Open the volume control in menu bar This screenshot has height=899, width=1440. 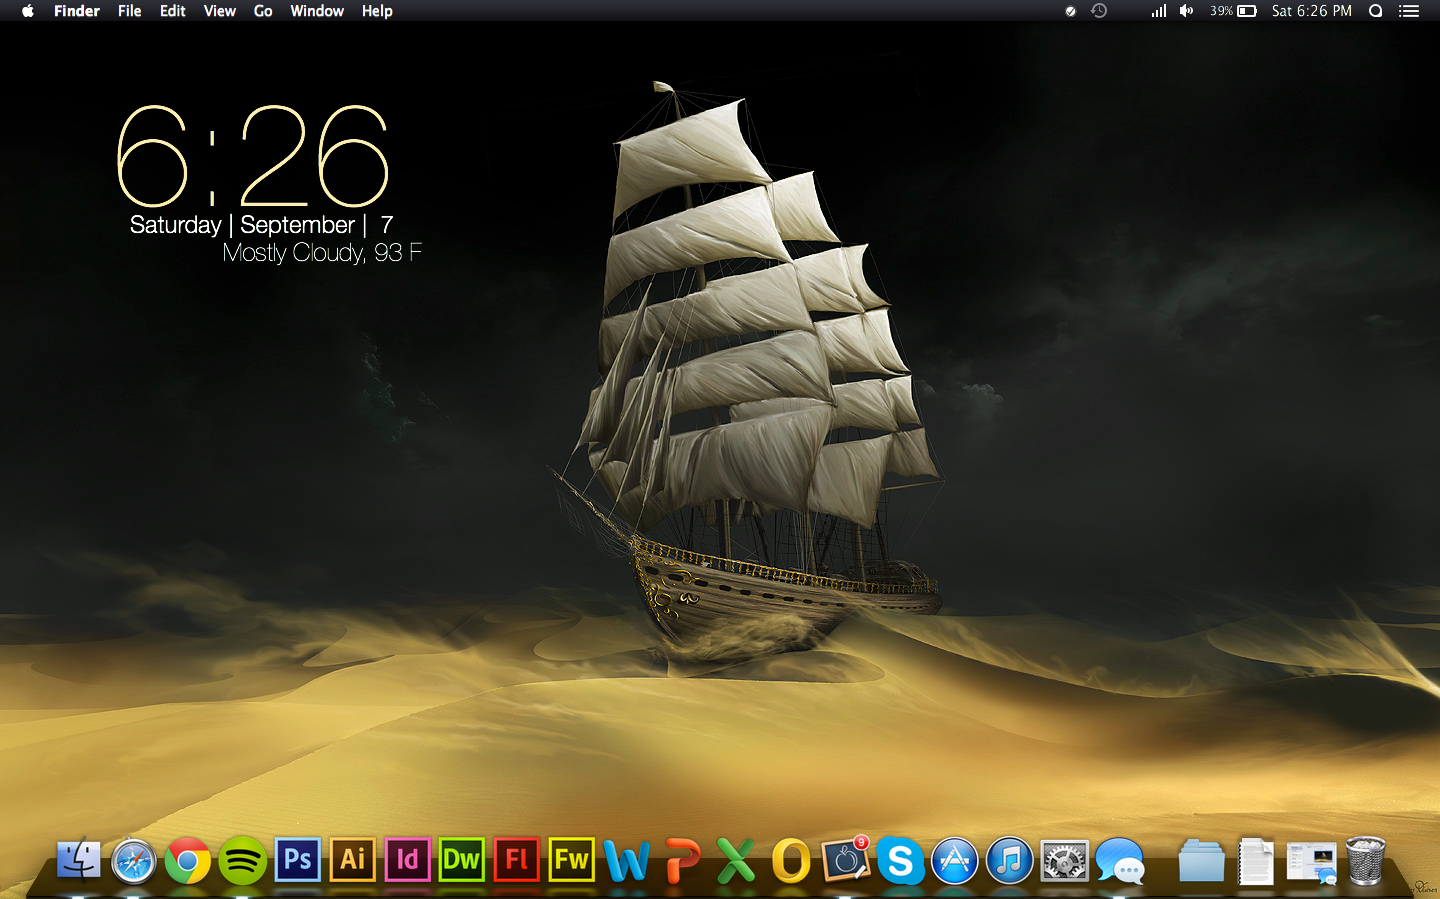point(1186,11)
